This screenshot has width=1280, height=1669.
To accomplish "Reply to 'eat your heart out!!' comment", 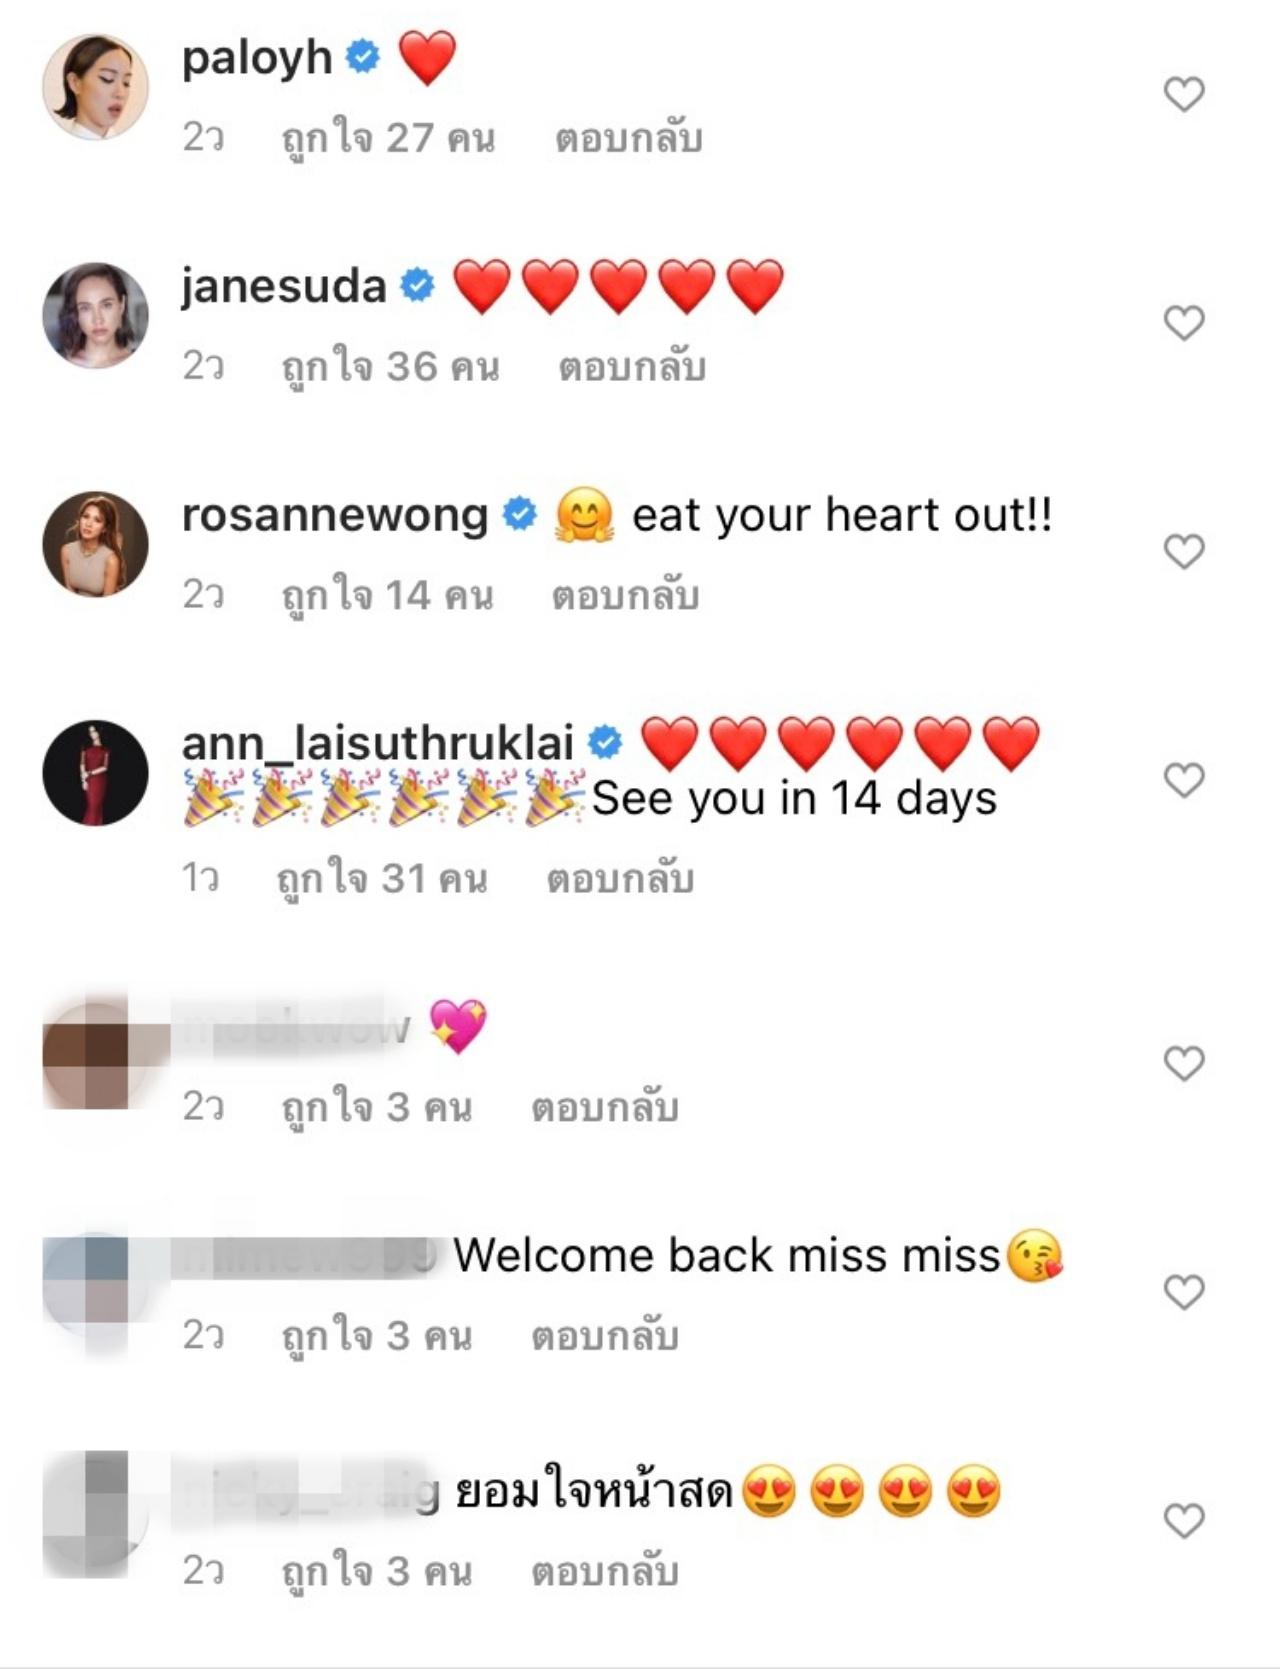I will (x=625, y=595).
